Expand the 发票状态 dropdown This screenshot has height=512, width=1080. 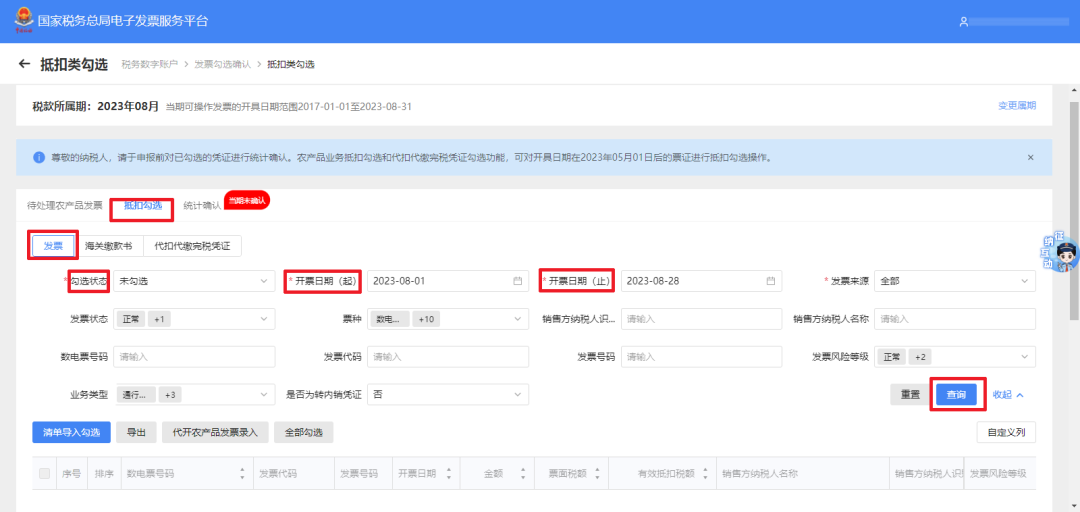(x=194, y=319)
